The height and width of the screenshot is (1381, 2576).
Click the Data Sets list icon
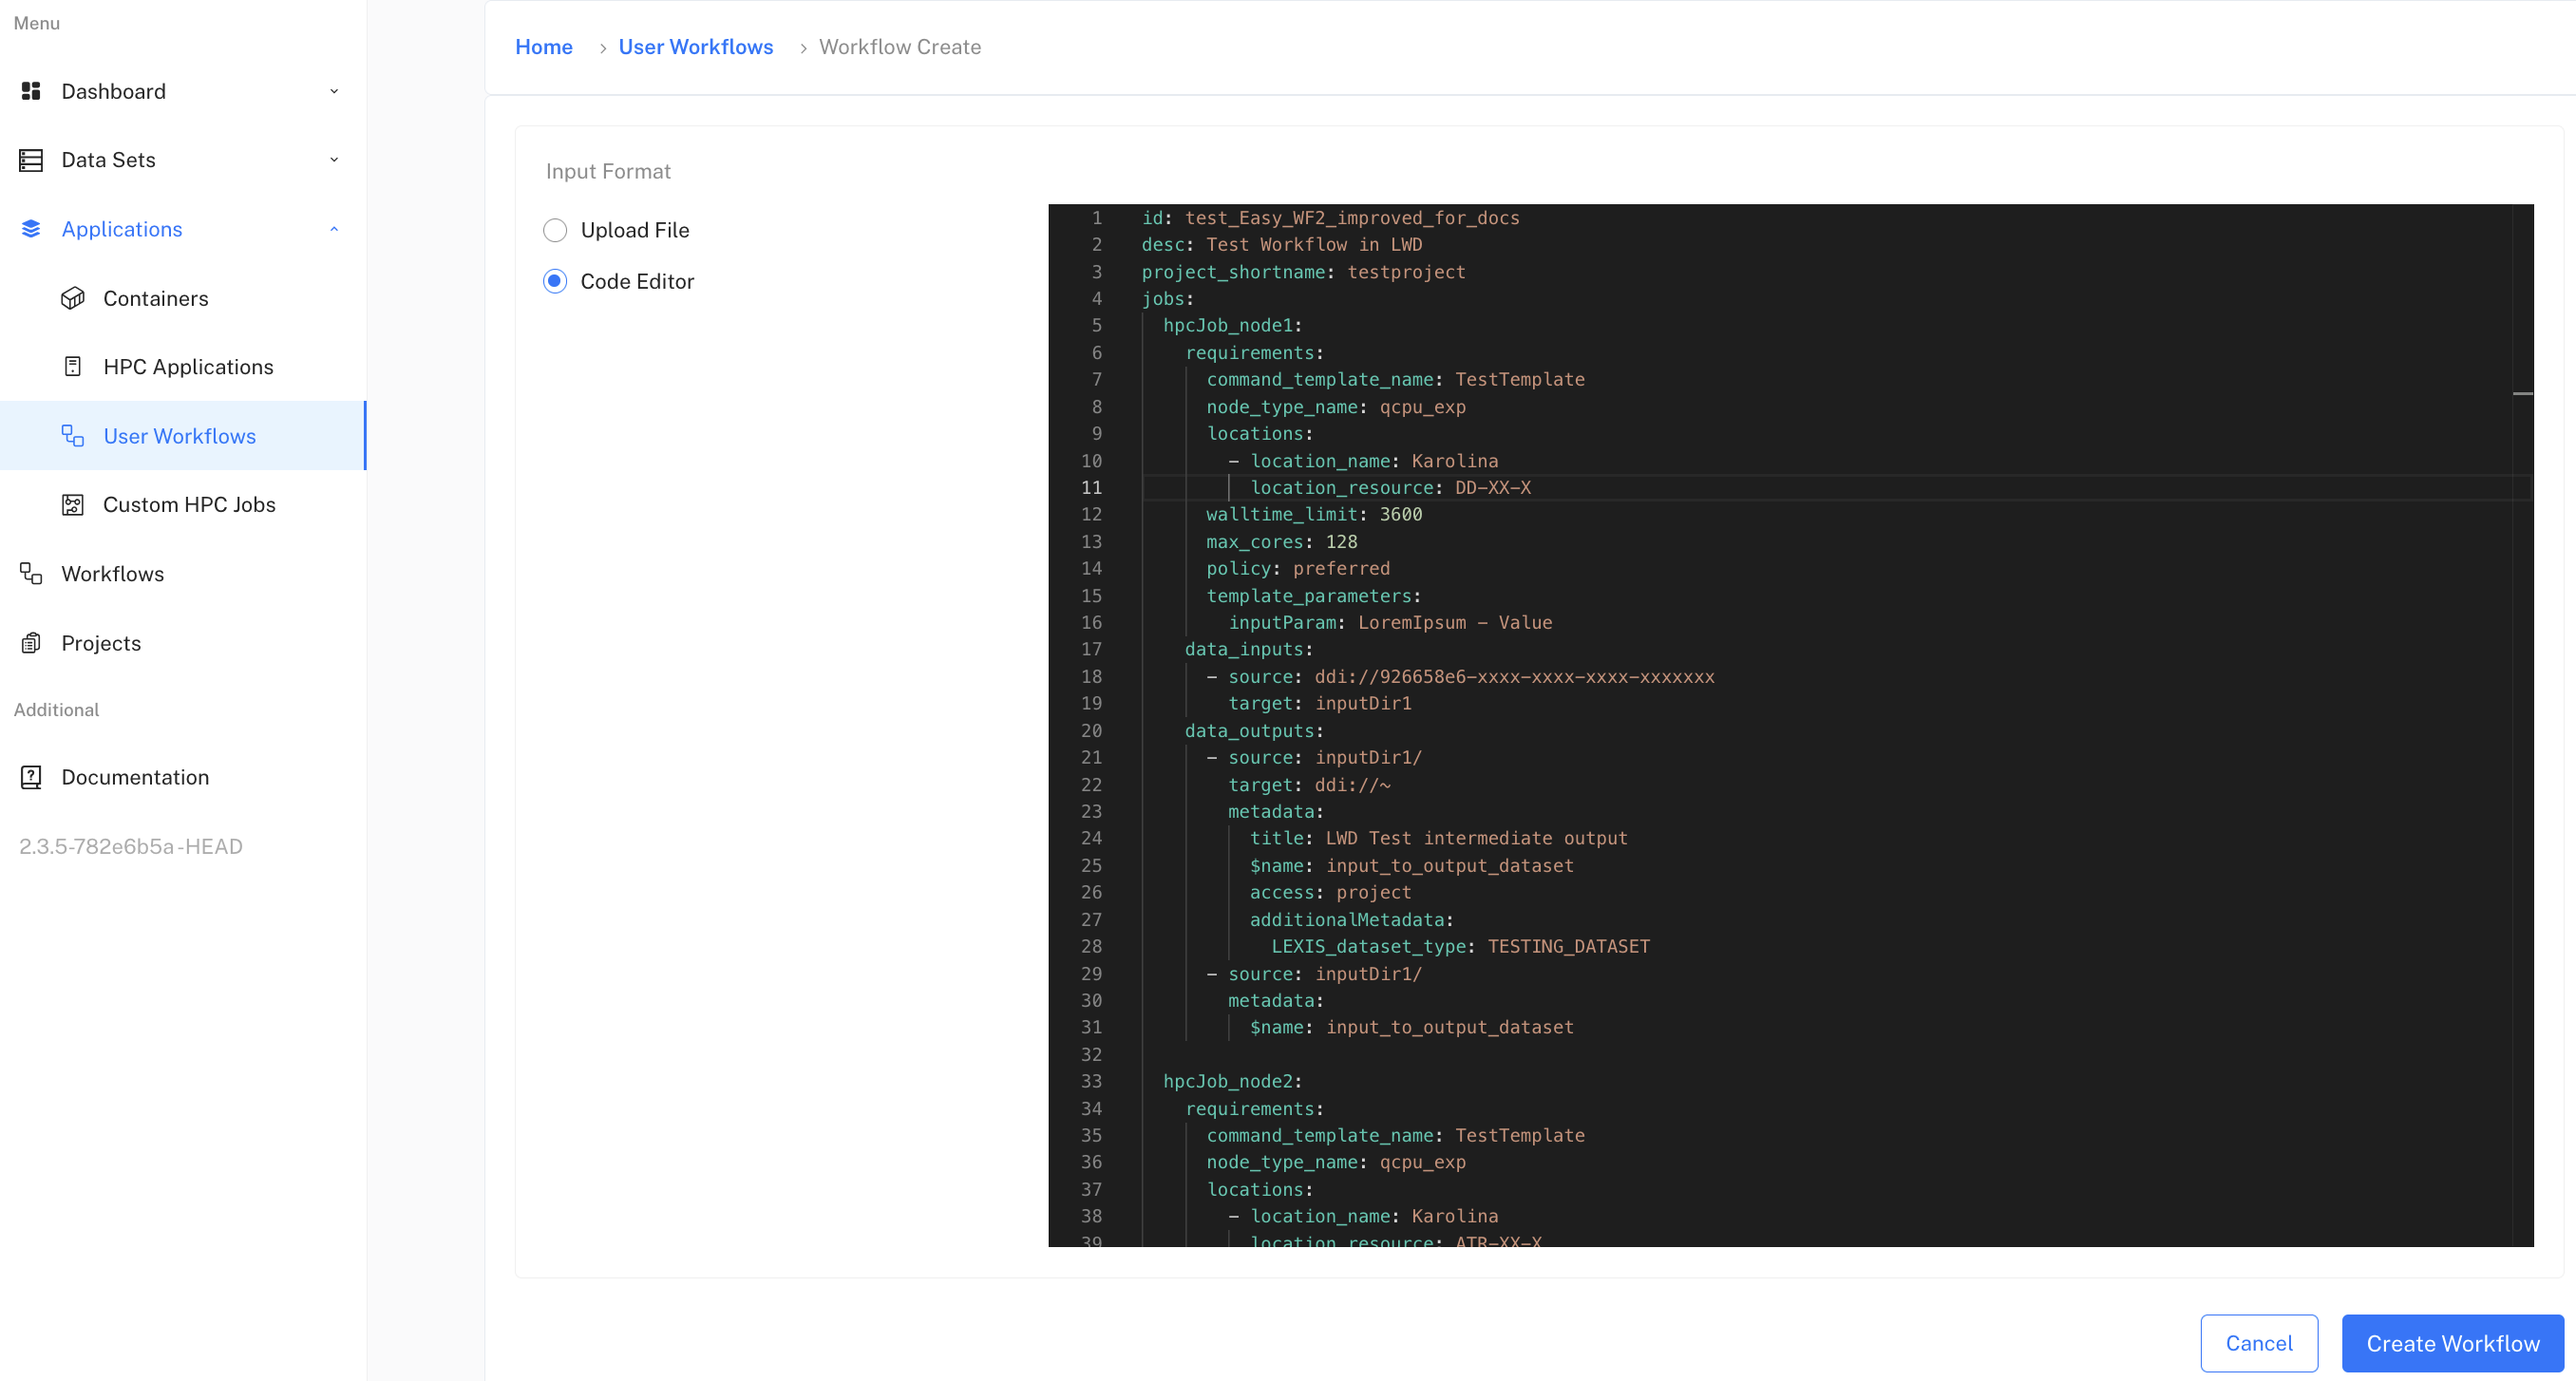point(31,160)
